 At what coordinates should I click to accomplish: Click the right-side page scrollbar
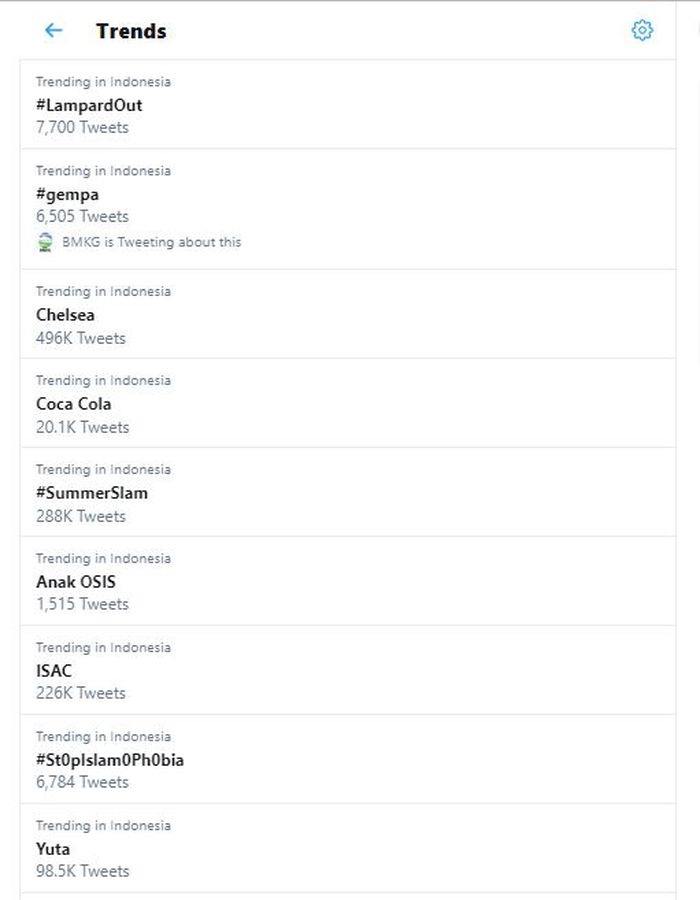696,100
